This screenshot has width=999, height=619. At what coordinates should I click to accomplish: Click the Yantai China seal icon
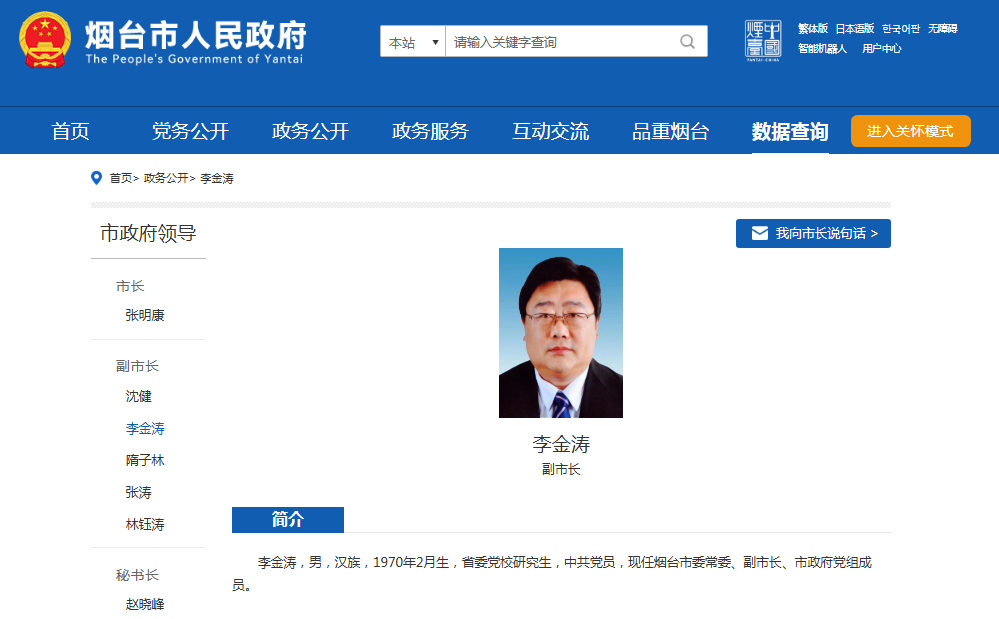tap(763, 40)
